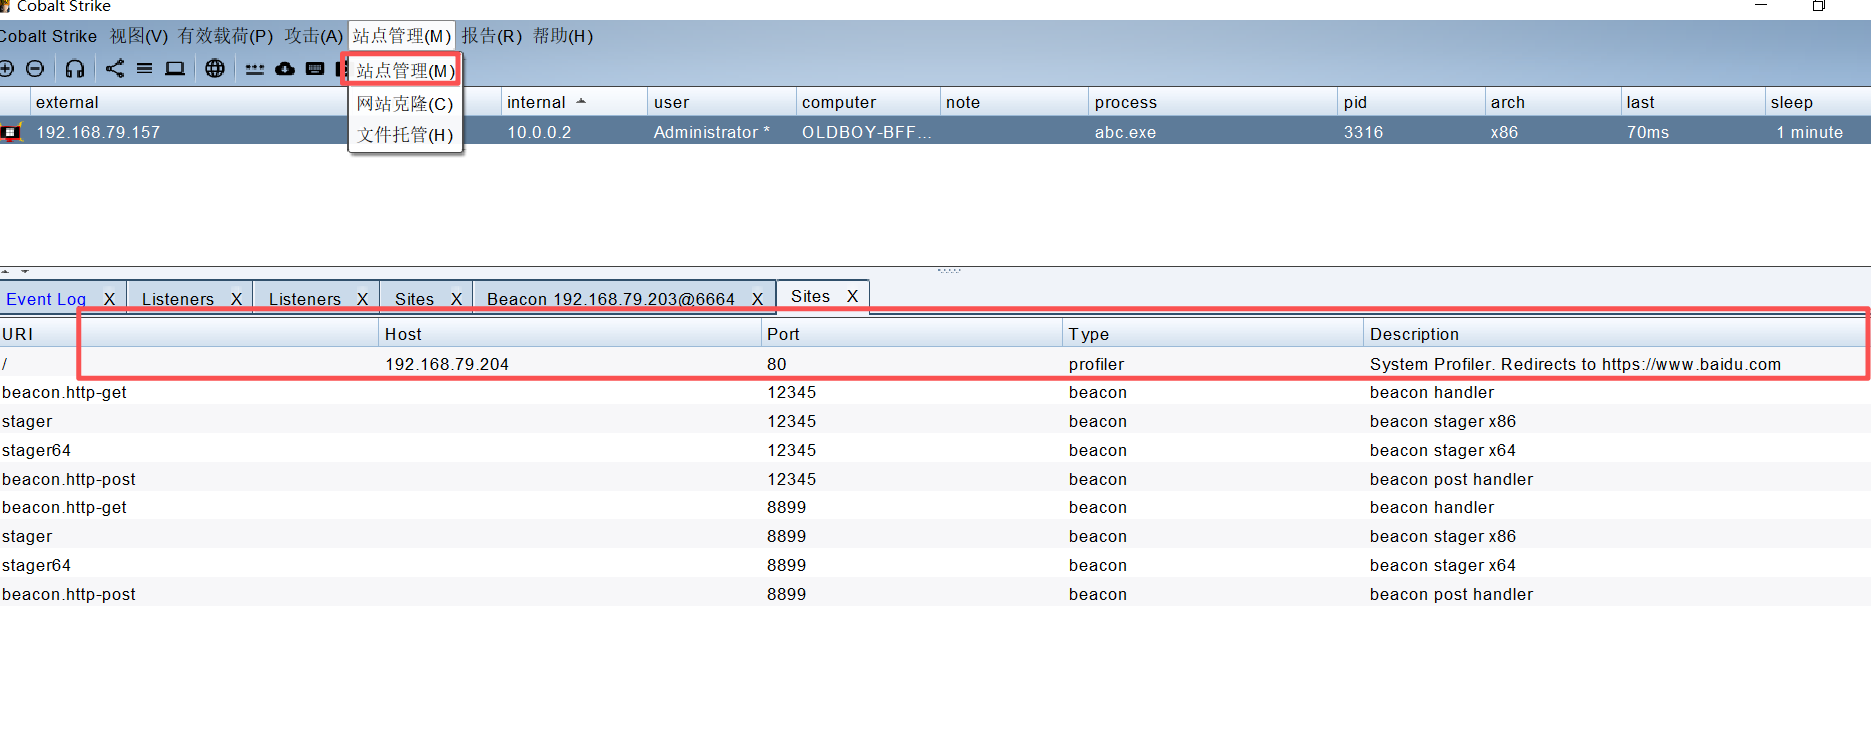This screenshot has width=1871, height=736.
Task: Choose 站点管理(M) from the dropdown
Action: tap(405, 71)
